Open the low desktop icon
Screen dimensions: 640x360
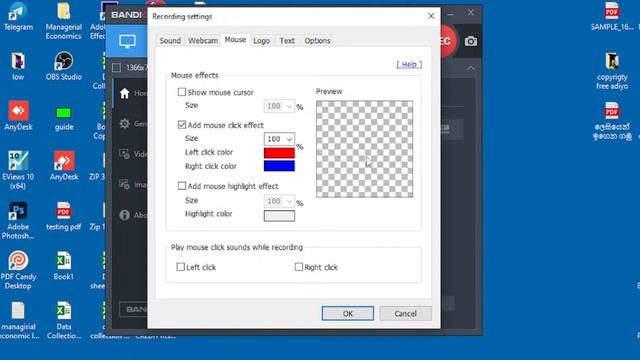click(x=18, y=65)
